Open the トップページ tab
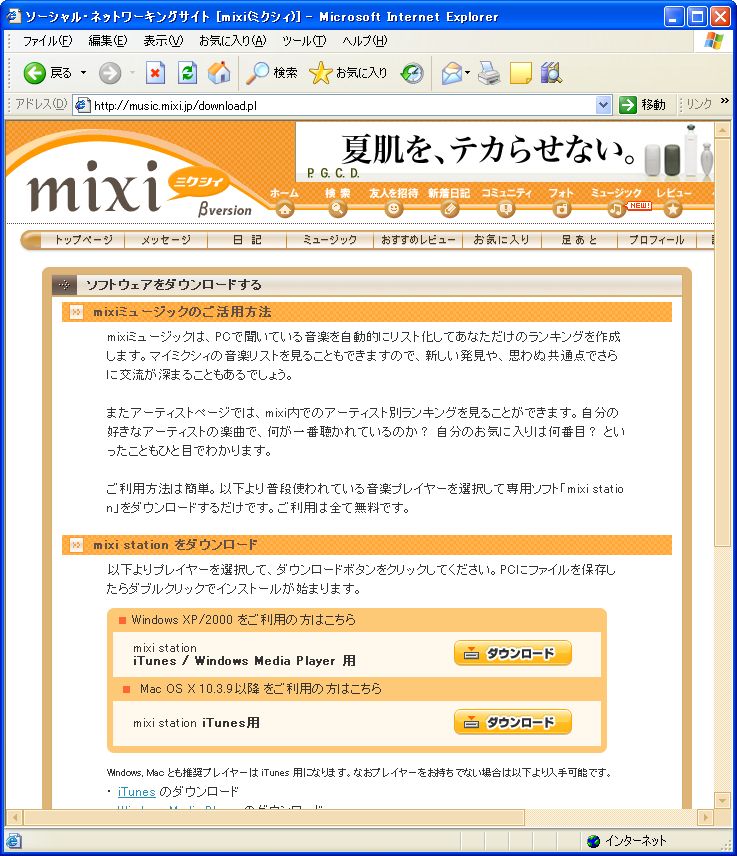737x856 pixels. (84, 240)
